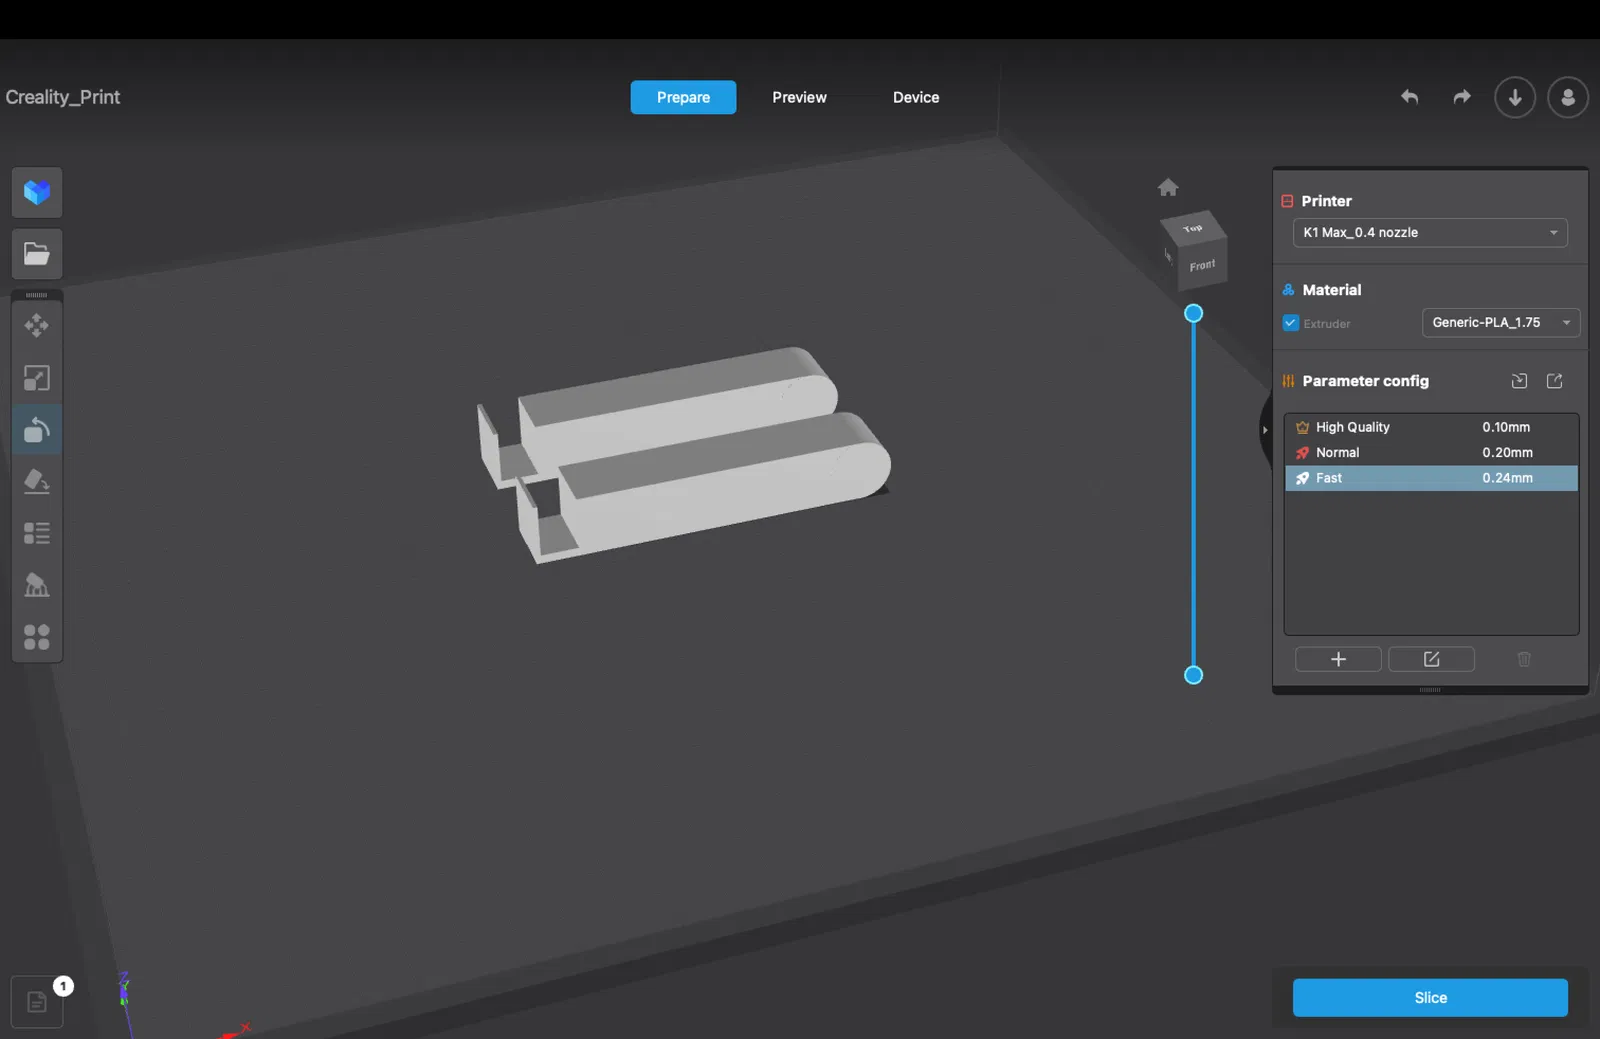
Task: Collapse the right panel with the arrow
Action: [1265, 430]
